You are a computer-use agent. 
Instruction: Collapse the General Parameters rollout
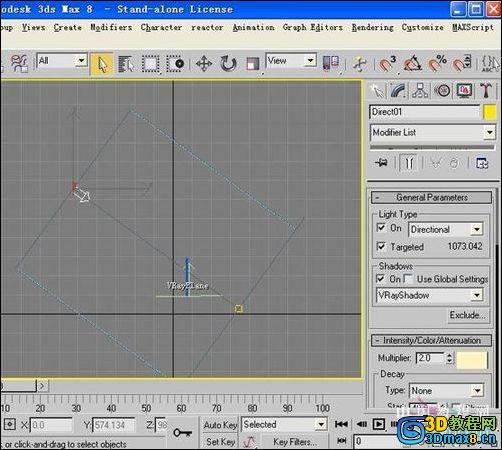coord(431,197)
